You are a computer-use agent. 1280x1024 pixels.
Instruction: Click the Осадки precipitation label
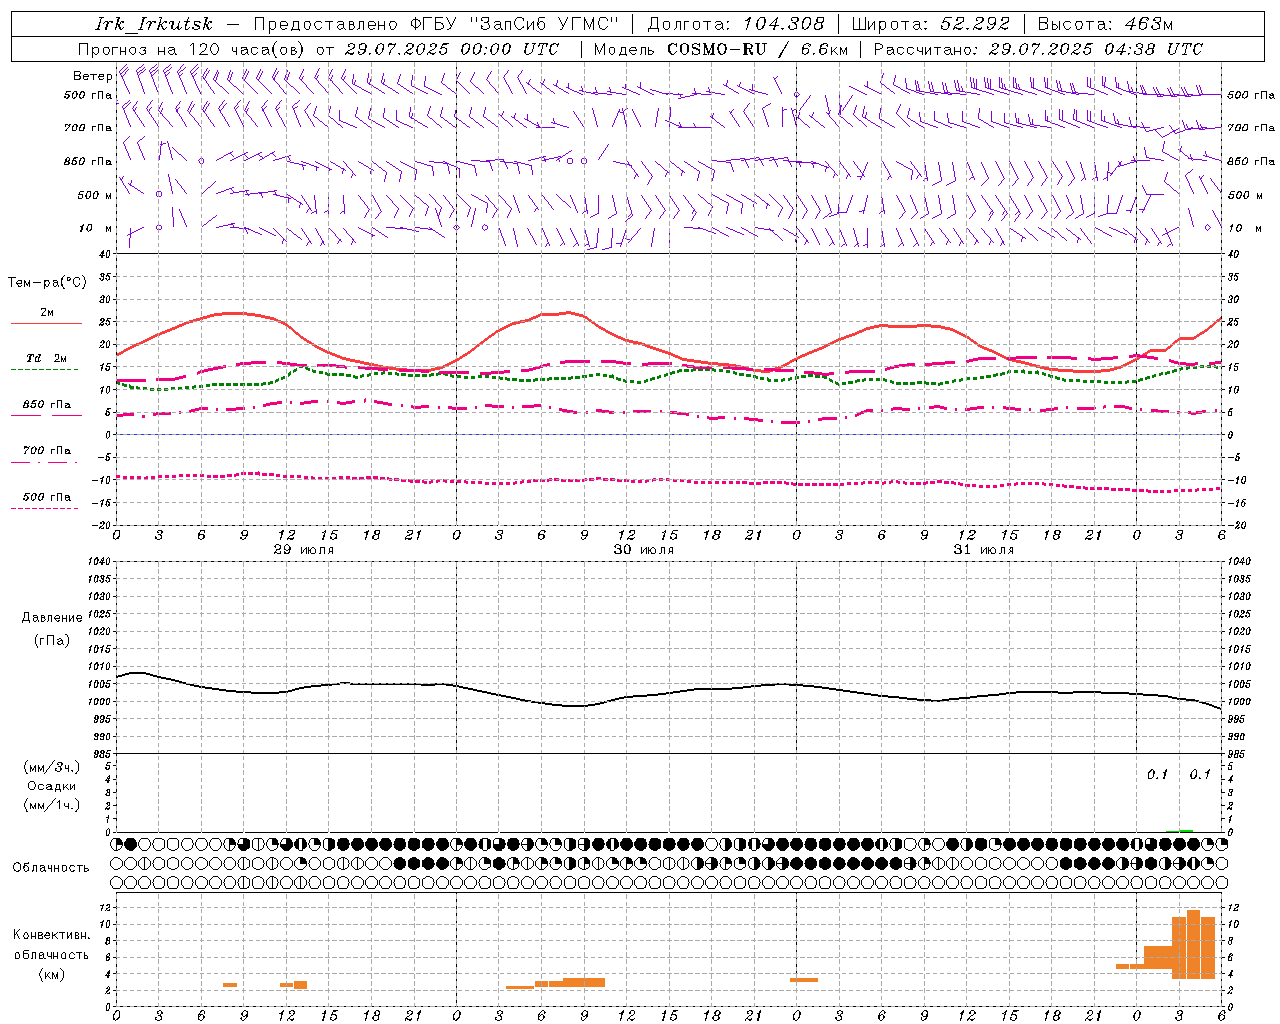(52, 786)
